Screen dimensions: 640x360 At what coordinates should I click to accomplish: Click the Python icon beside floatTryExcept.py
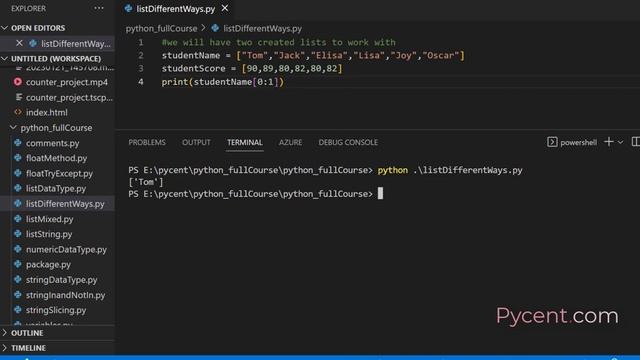[x=18, y=173]
